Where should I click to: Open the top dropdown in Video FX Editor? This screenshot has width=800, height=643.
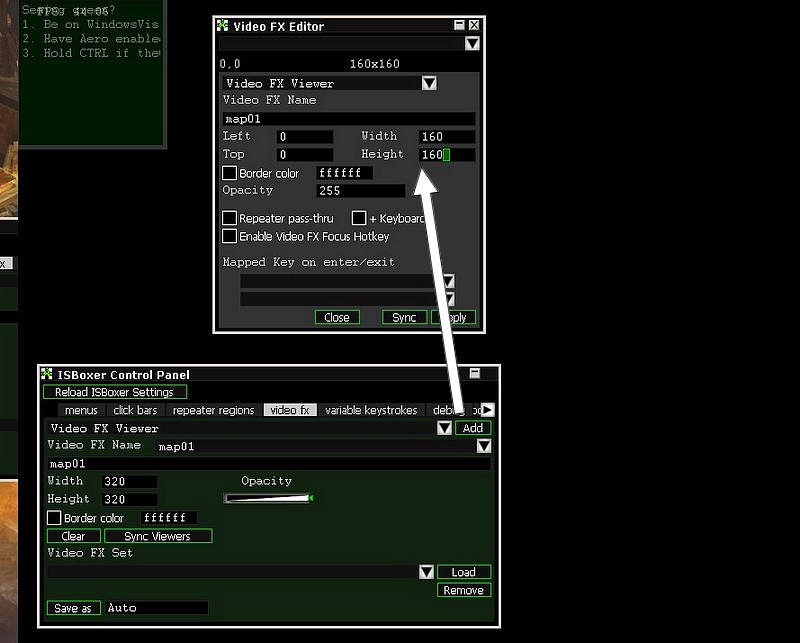pos(472,43)
